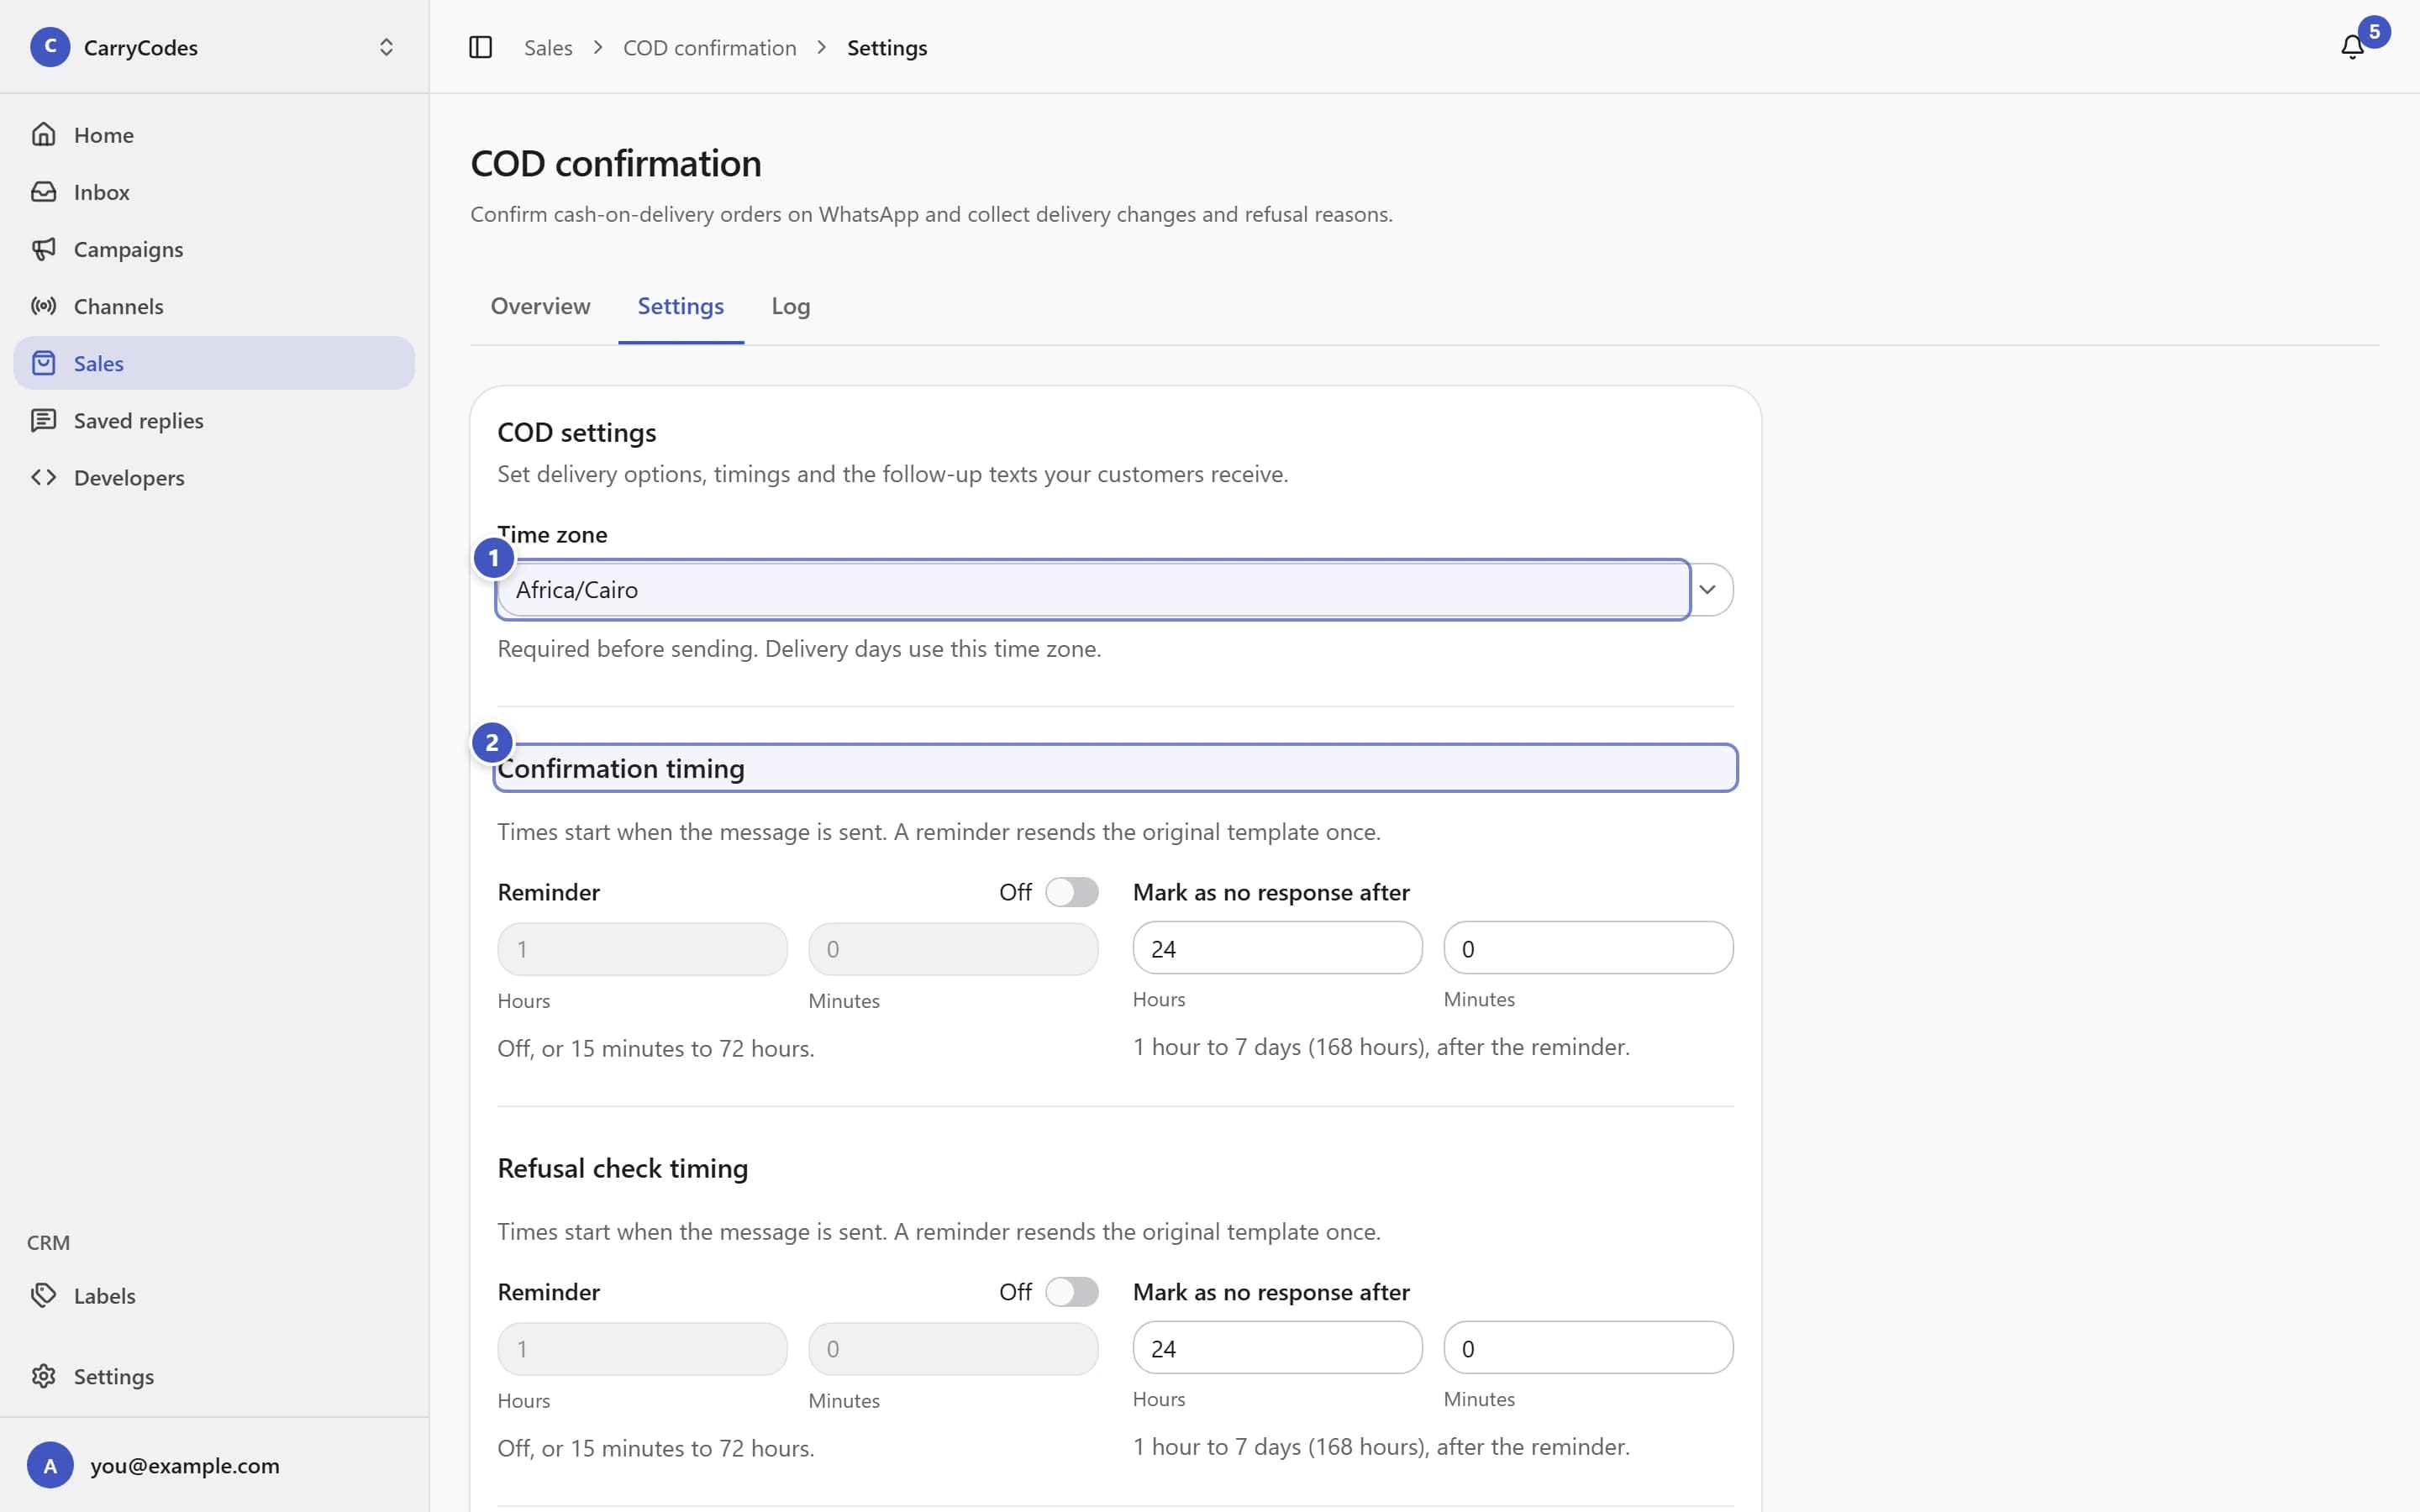Open Inbox from the sidebar menu
The width and height of the screenshot is (2420, 1512).
click(214, 192)
